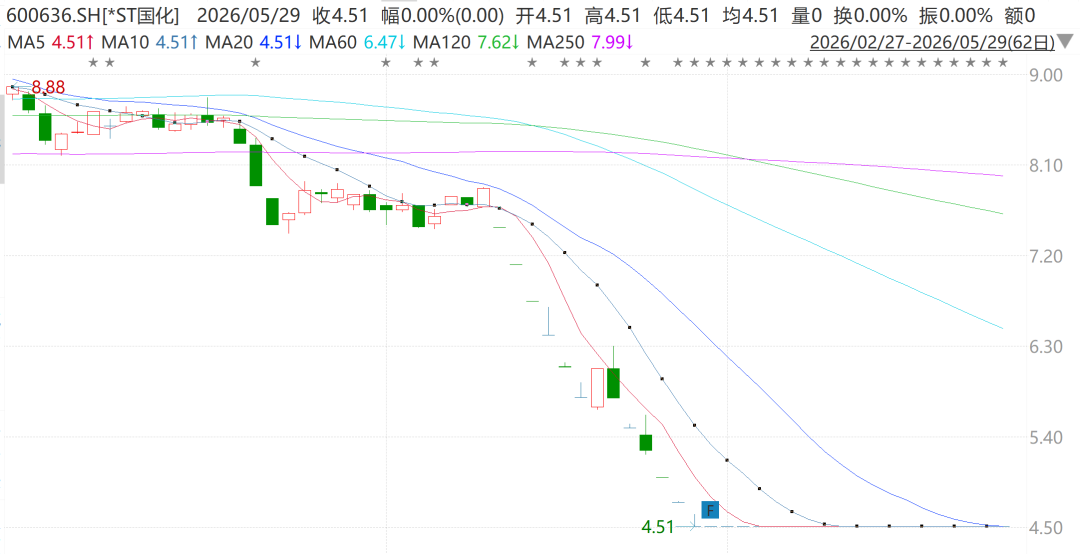Click the 5.40 price axis label
1080x554 pixels.
1045,438
